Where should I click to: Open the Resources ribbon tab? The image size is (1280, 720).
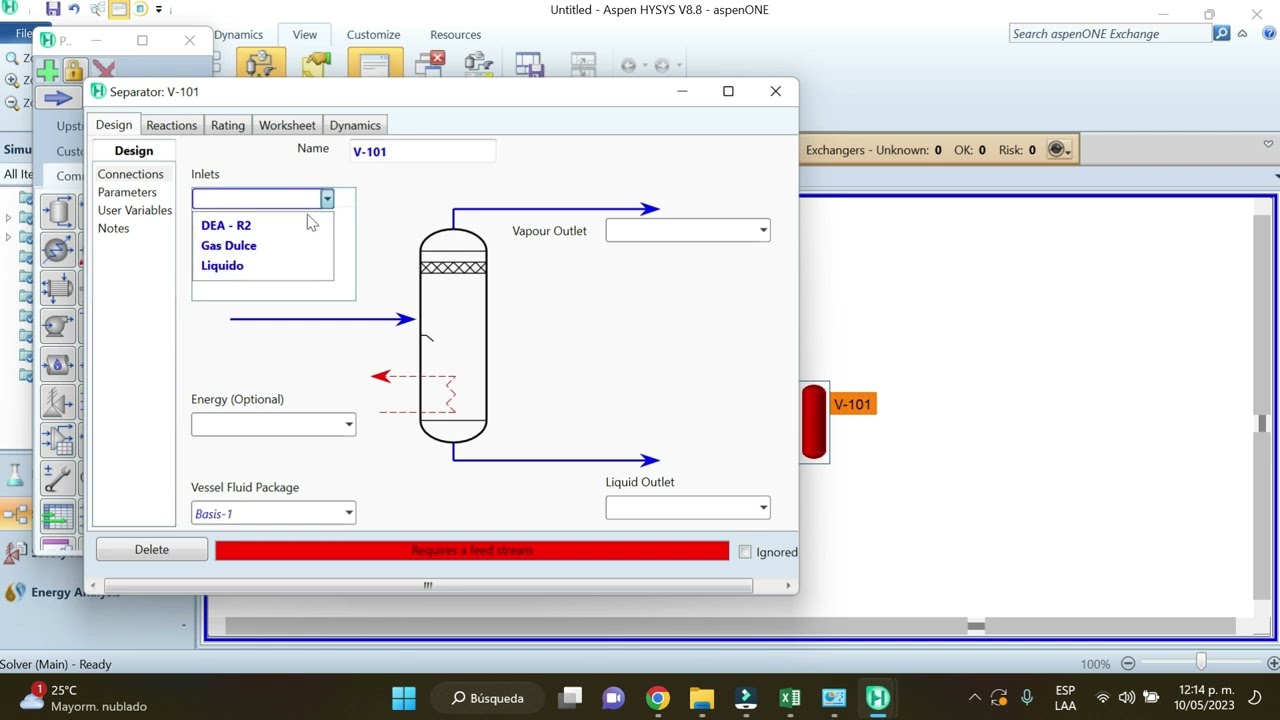click(455, 34)
